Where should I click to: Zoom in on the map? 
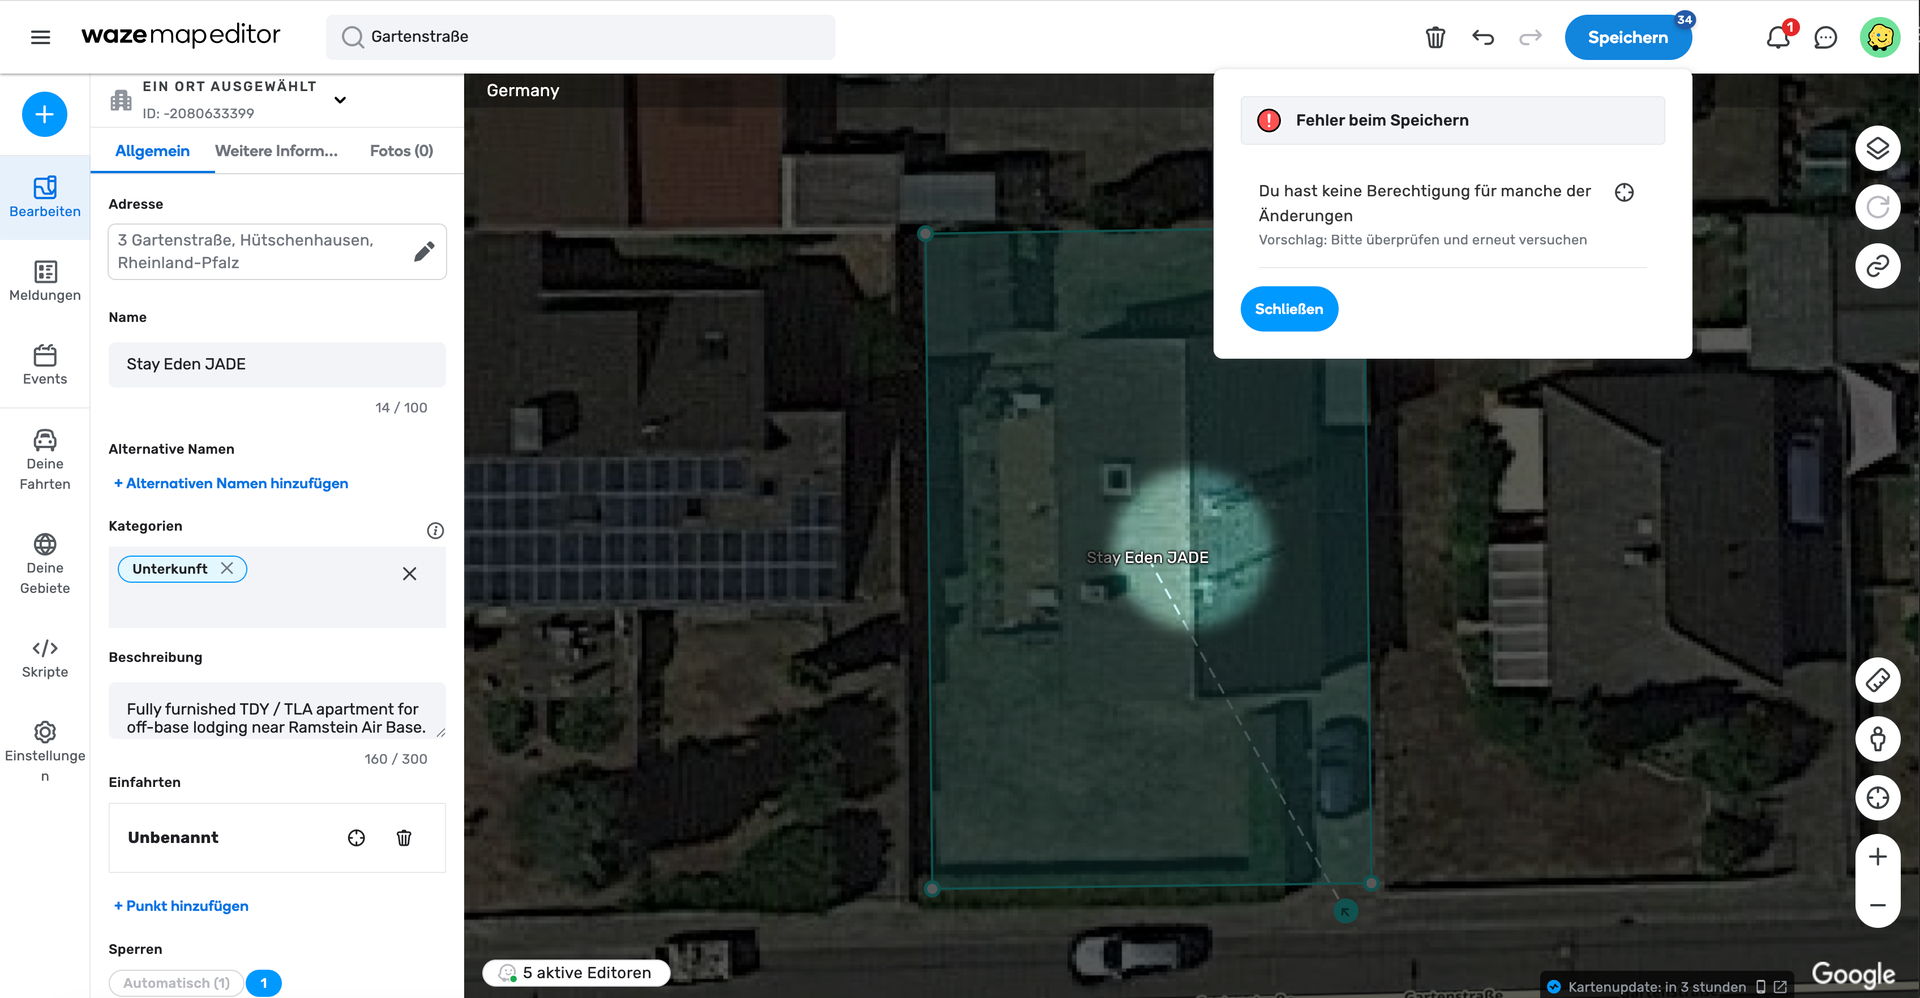1877,857
